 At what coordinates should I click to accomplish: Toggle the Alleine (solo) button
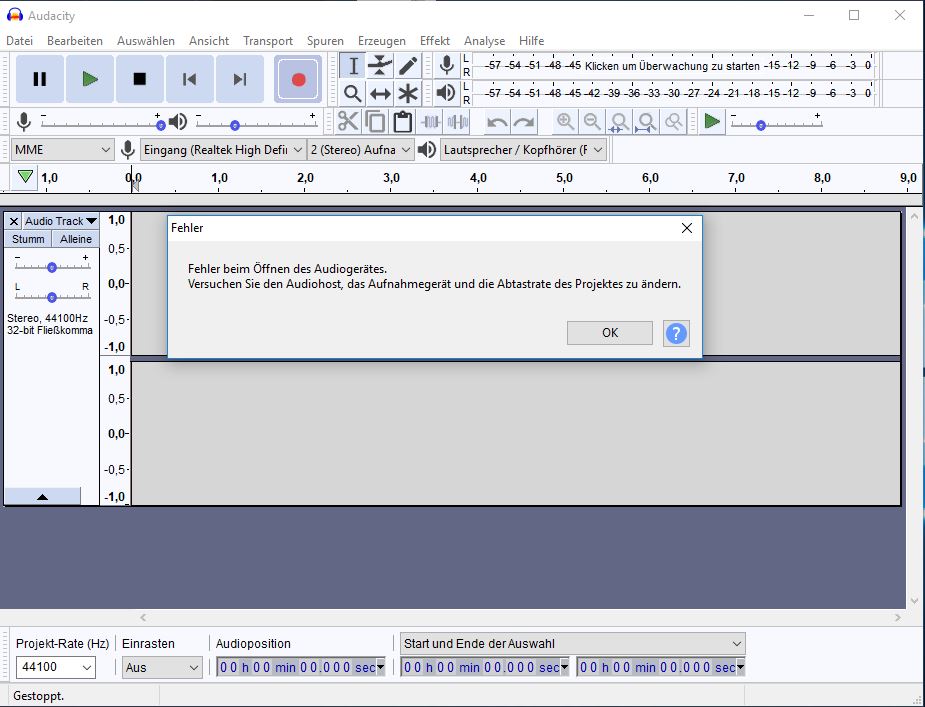76,239
